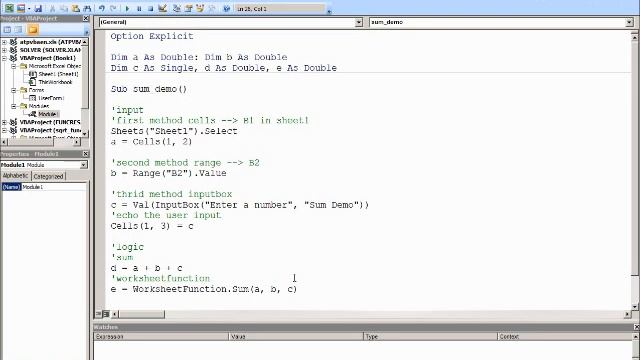The image size is (640, 360).
Task: Toggle Design Mode icon
Action: (x=162, y=8)
